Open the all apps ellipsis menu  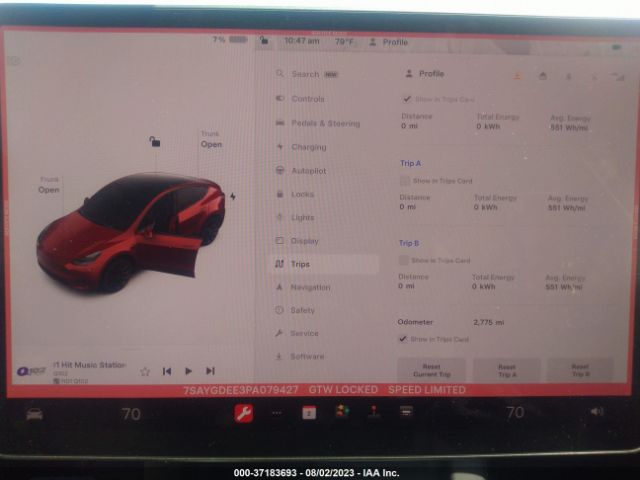pos(277,413)
